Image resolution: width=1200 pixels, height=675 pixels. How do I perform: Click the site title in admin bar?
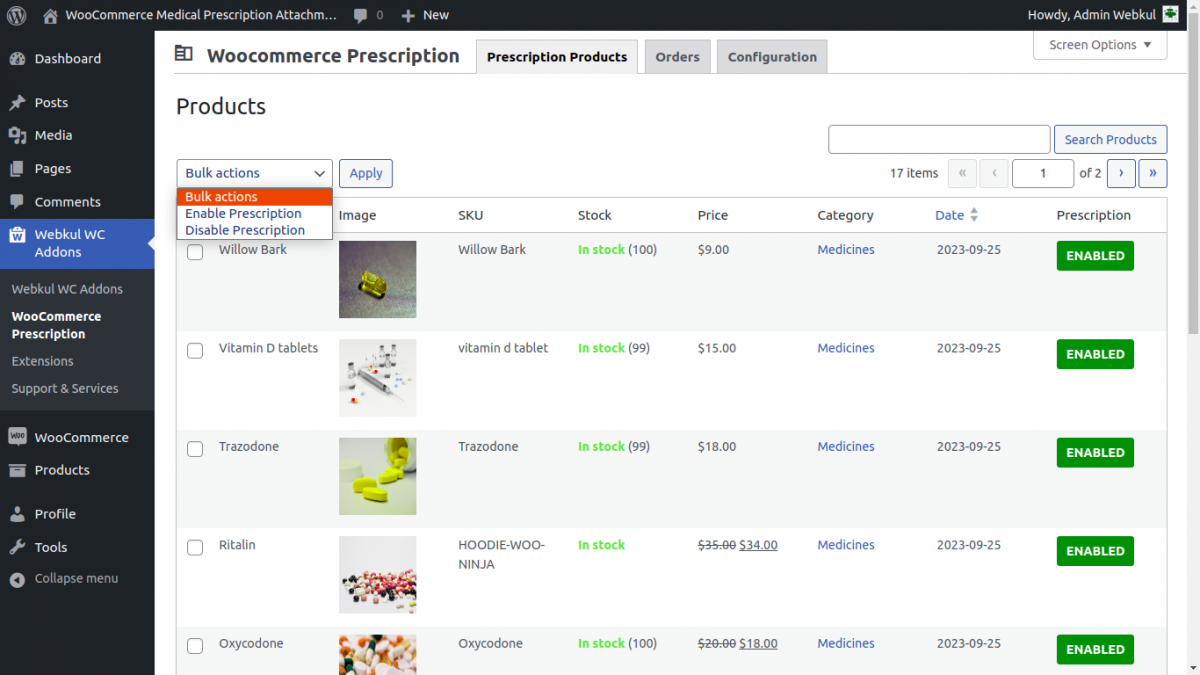point(201,15)
